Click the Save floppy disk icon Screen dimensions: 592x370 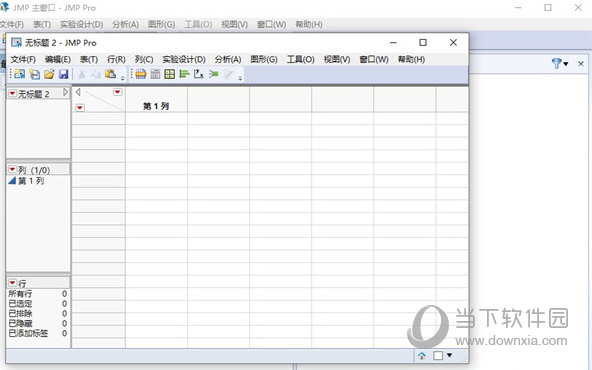tap(63, 74)
